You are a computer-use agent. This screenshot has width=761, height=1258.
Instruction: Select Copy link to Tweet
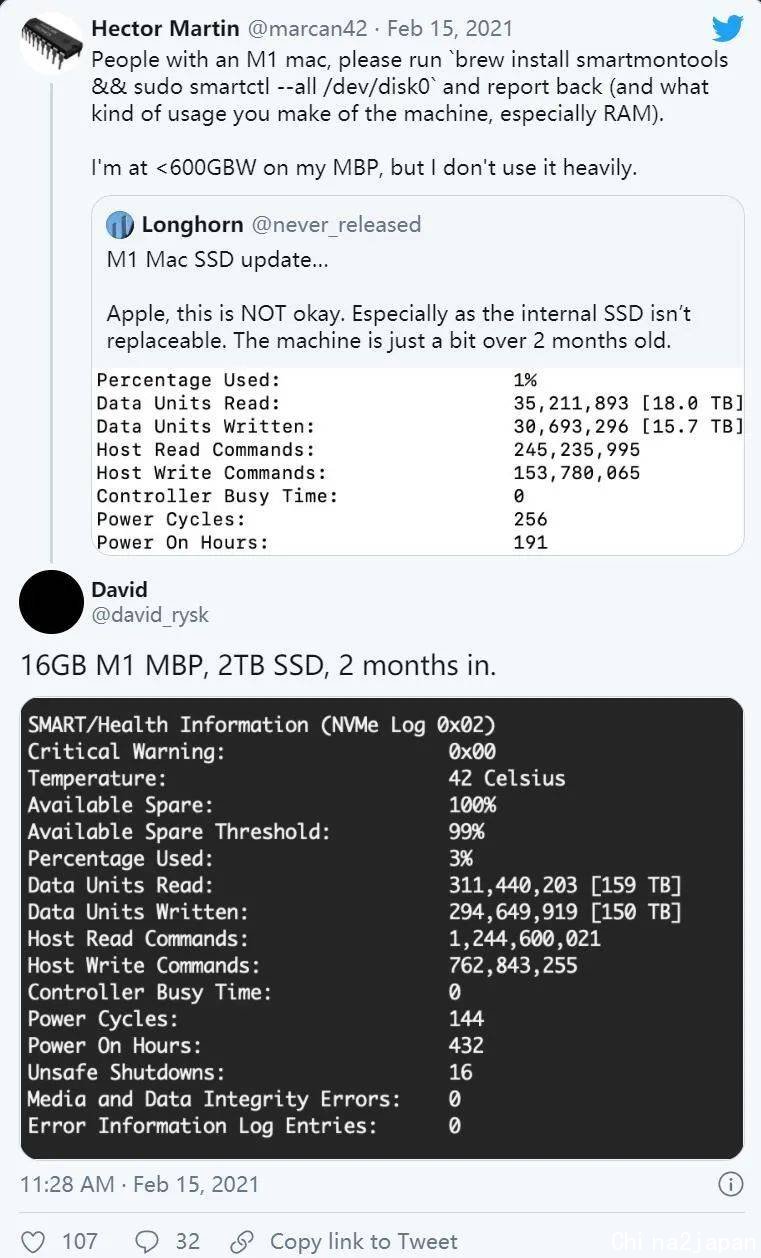(364, 1241)
